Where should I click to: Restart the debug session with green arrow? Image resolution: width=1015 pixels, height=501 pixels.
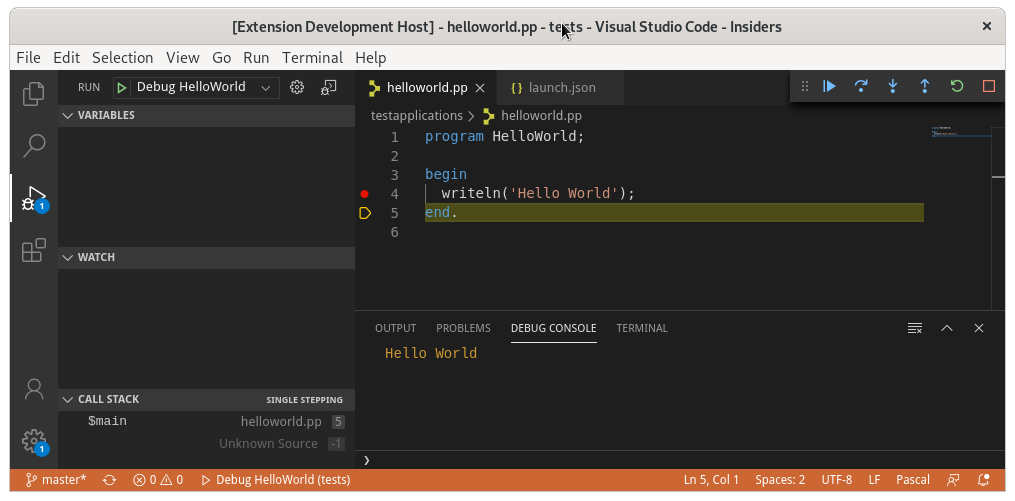pyautogui.click(x=957, y=86)
